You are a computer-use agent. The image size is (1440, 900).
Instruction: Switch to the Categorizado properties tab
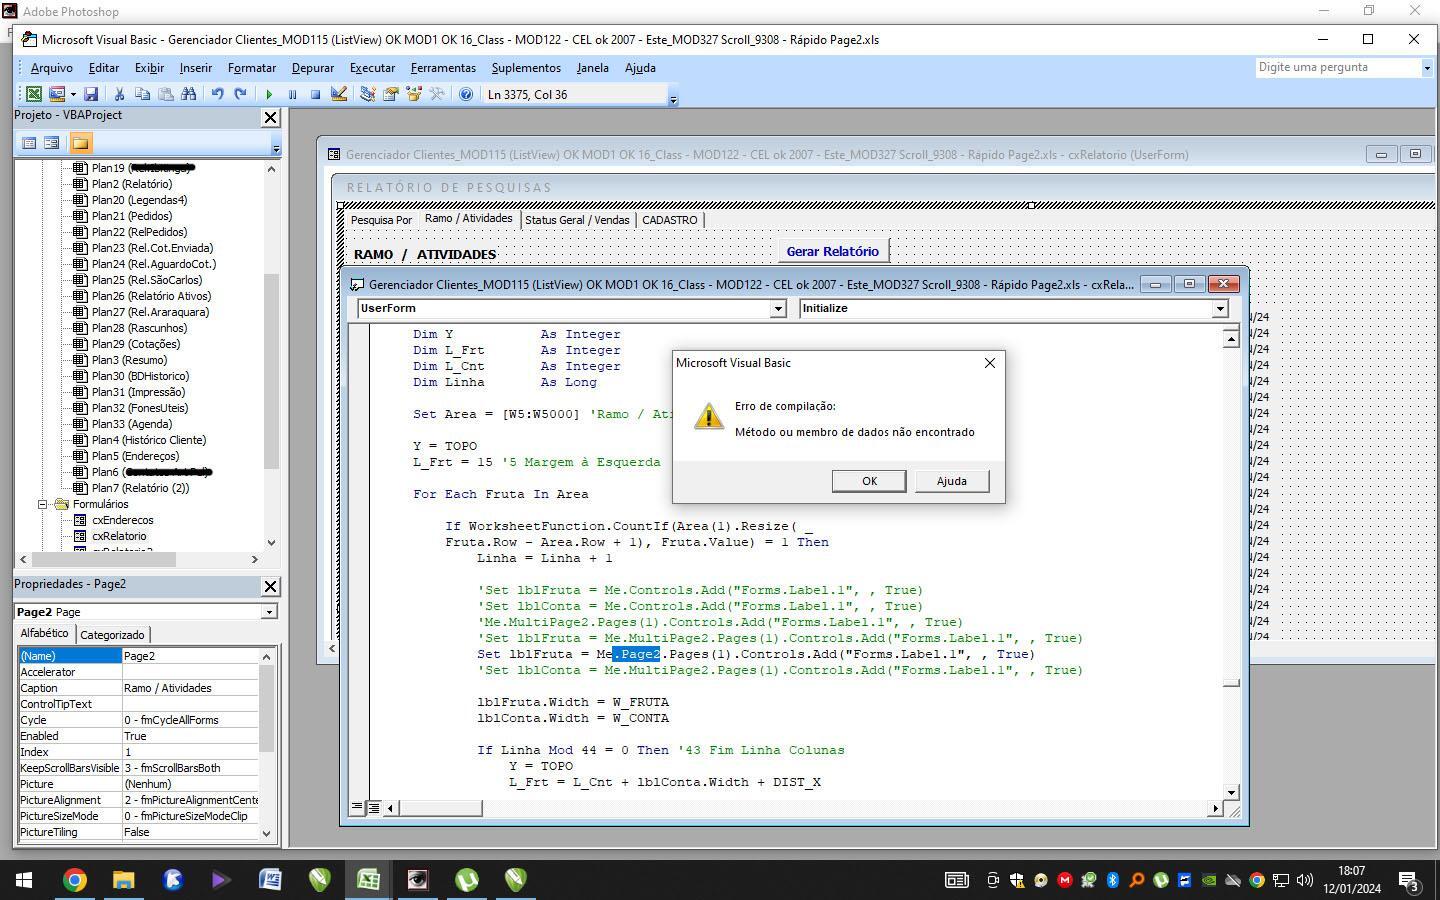point(112,635)
